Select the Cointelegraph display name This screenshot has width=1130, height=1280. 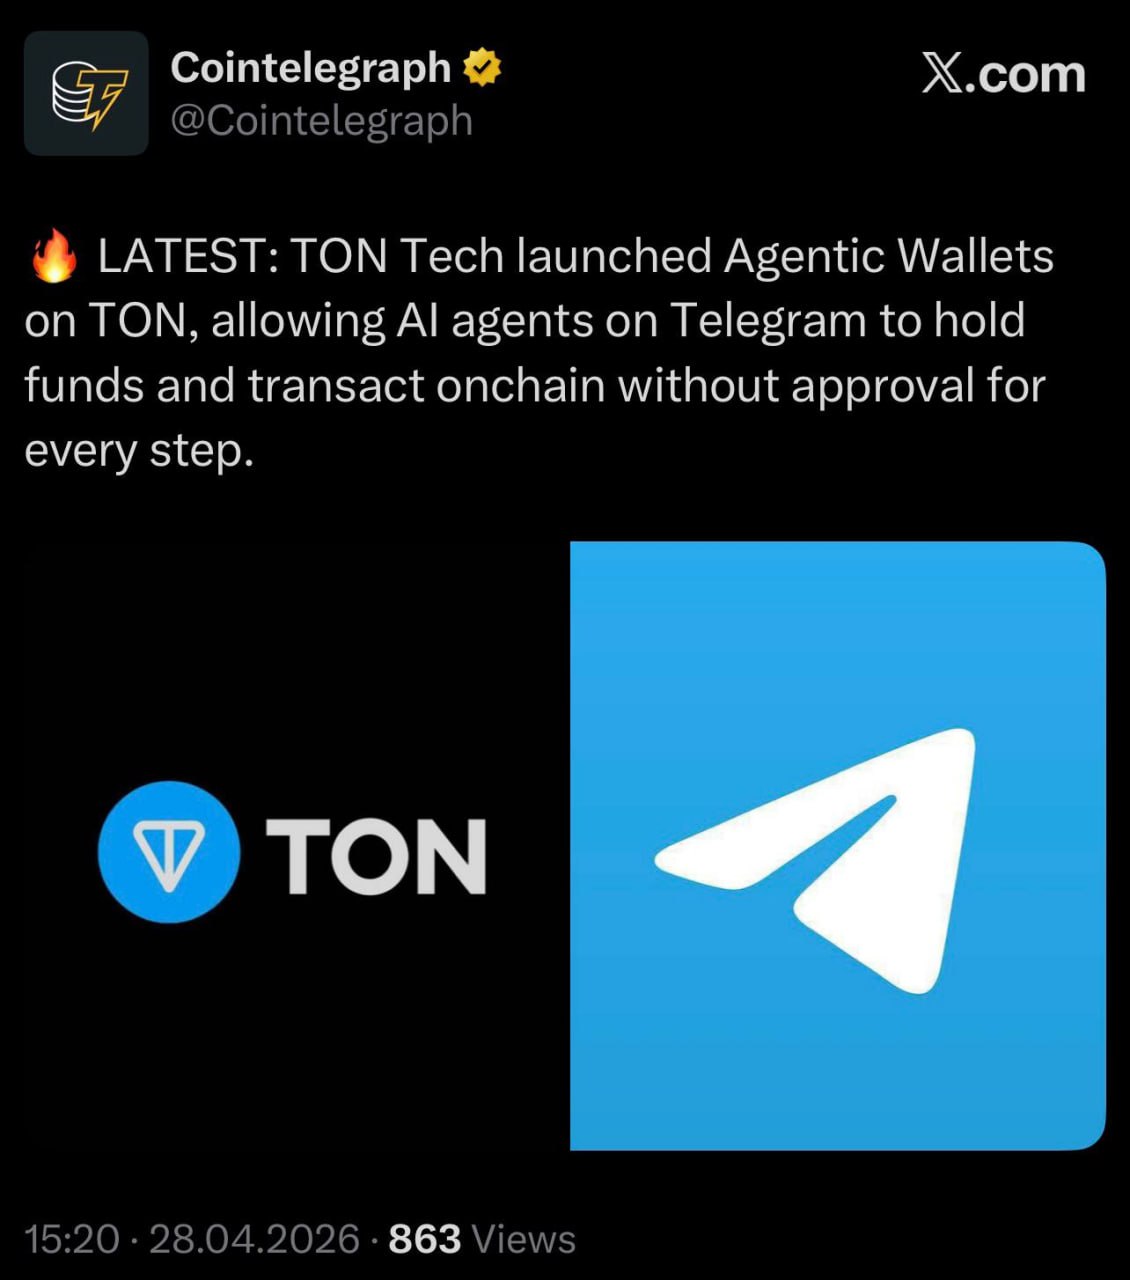click(311, 68)
